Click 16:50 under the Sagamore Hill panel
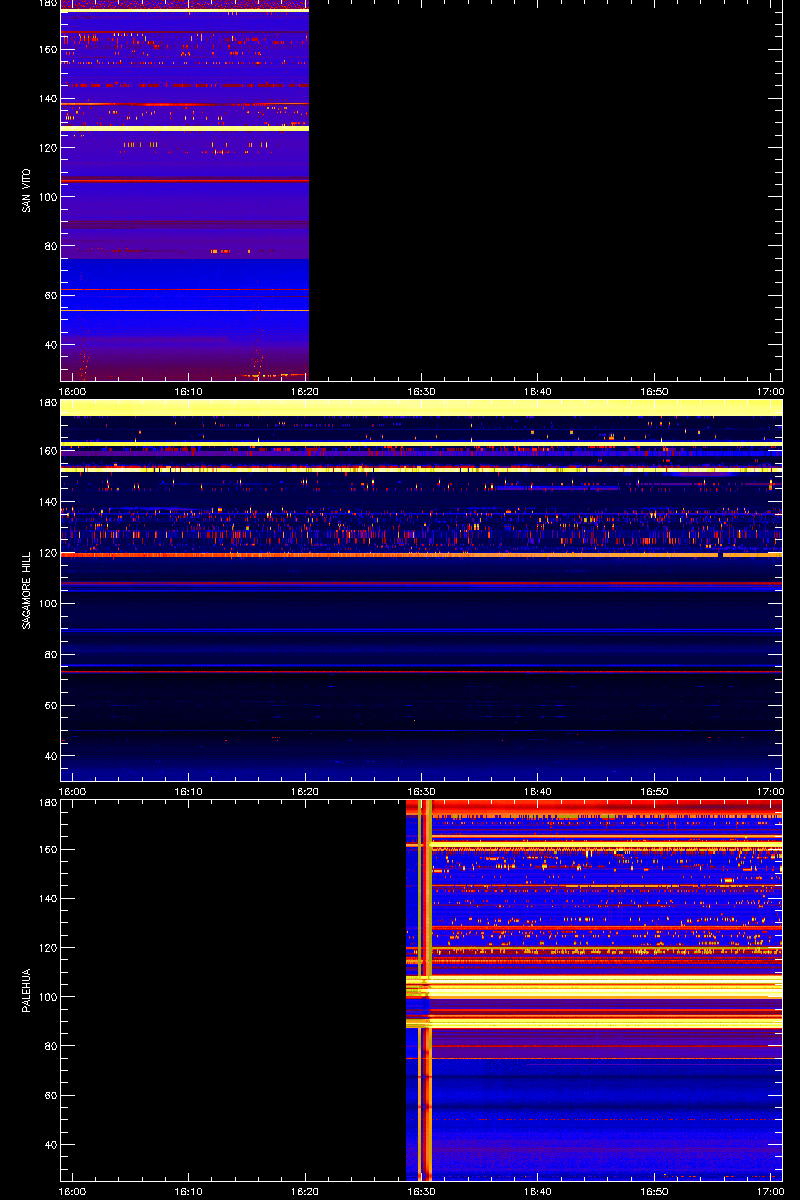Screen dimensions: 800x1200 tap(655, 791)
